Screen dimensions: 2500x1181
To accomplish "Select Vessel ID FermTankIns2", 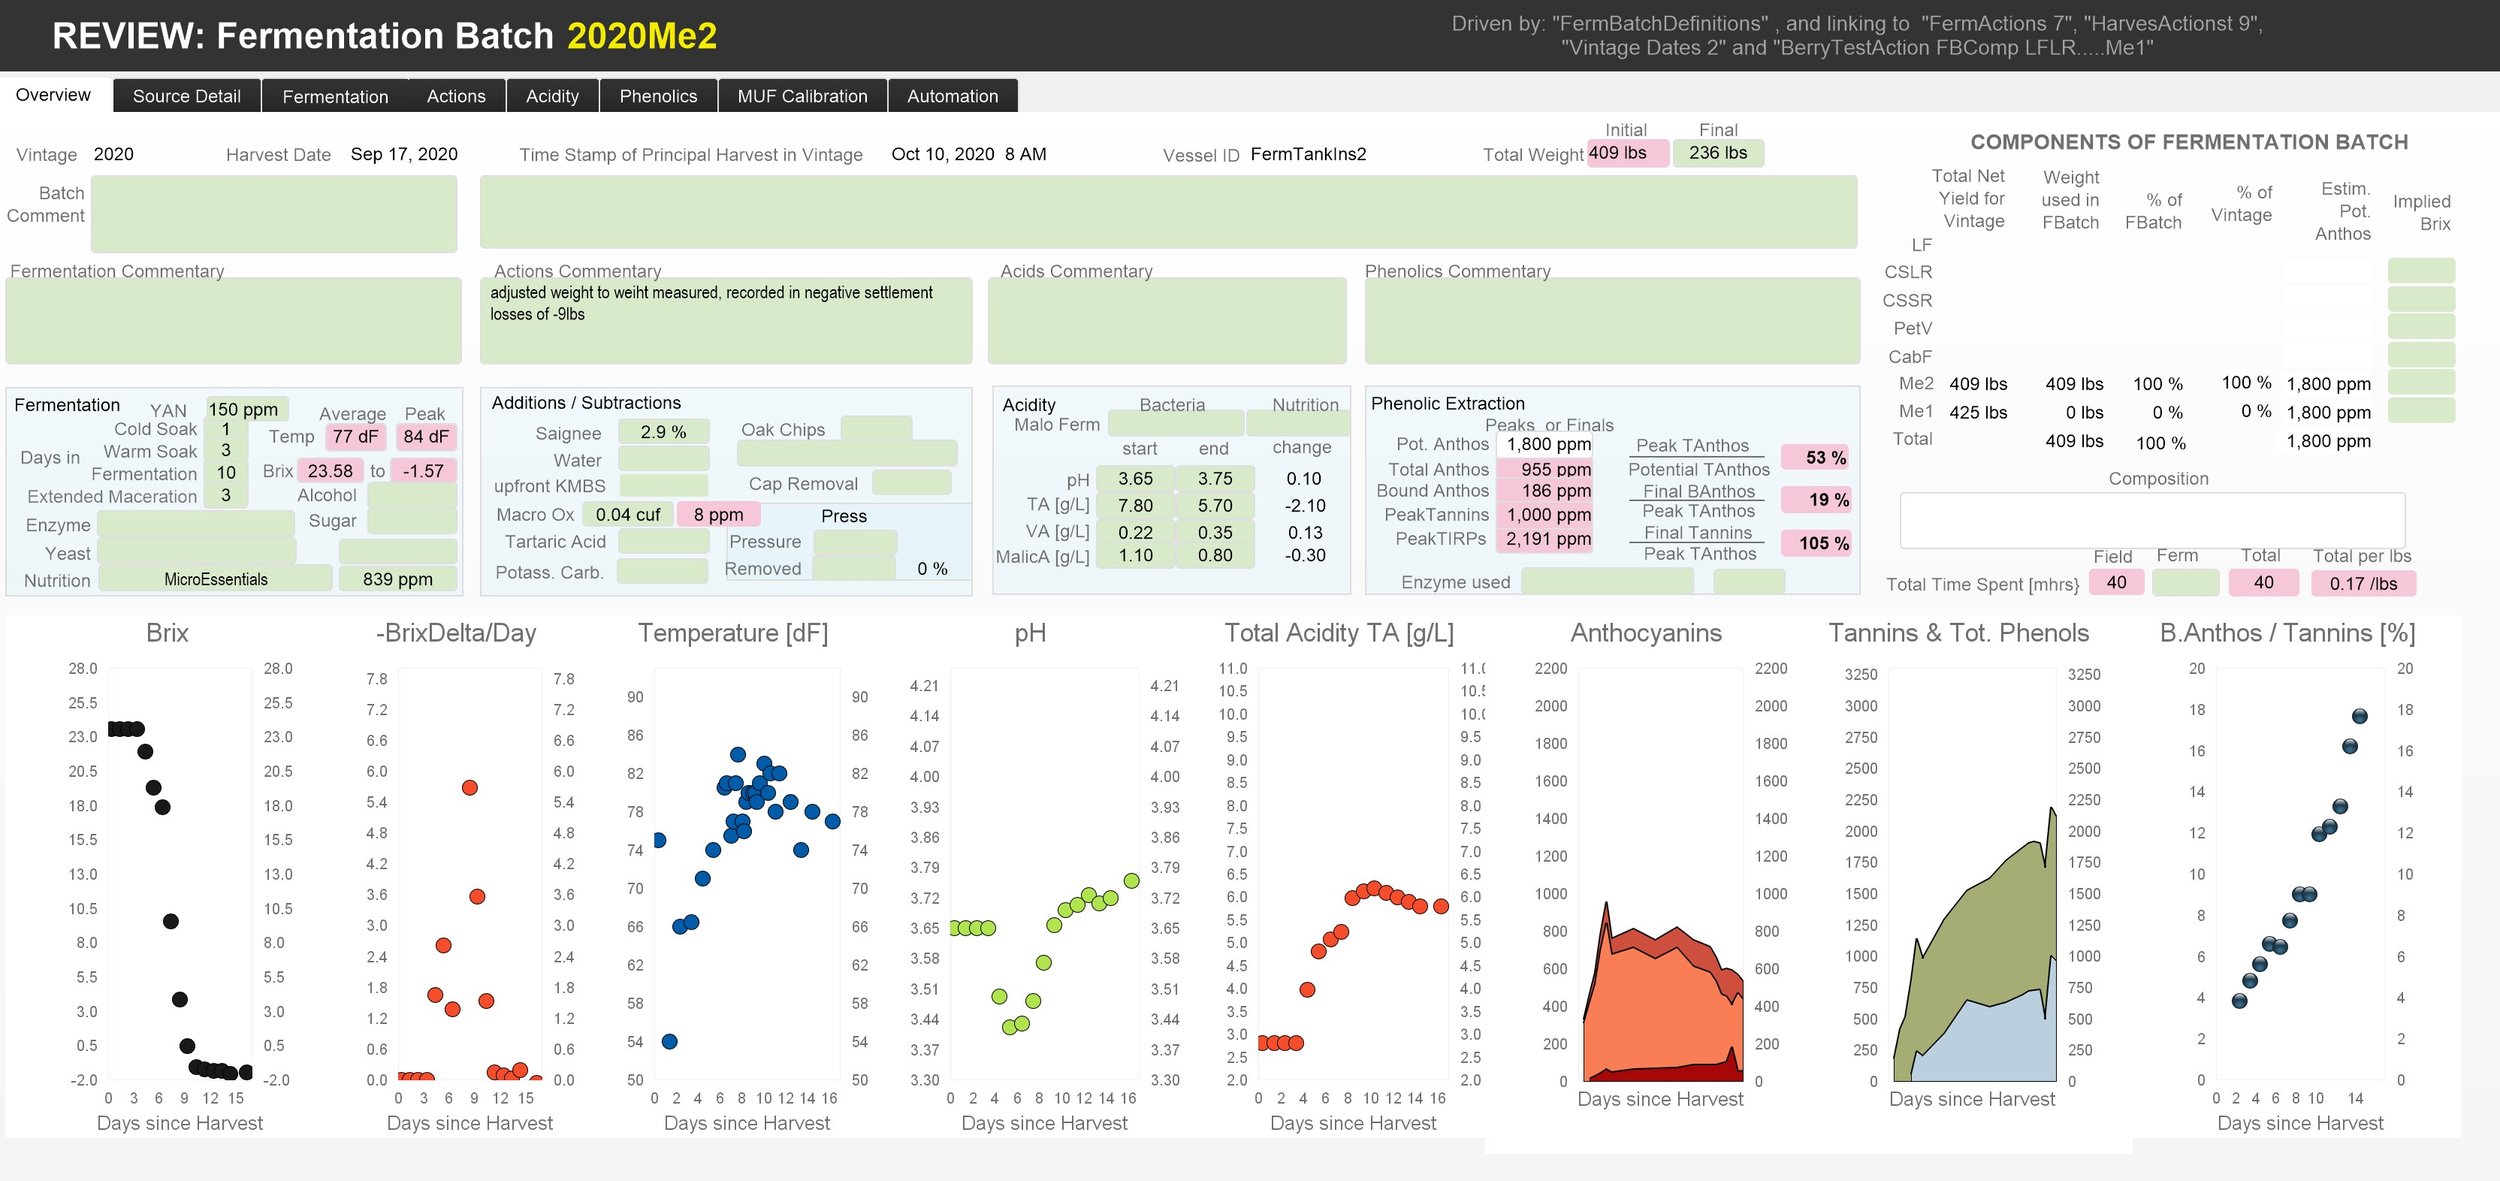I will [1308, 154].
